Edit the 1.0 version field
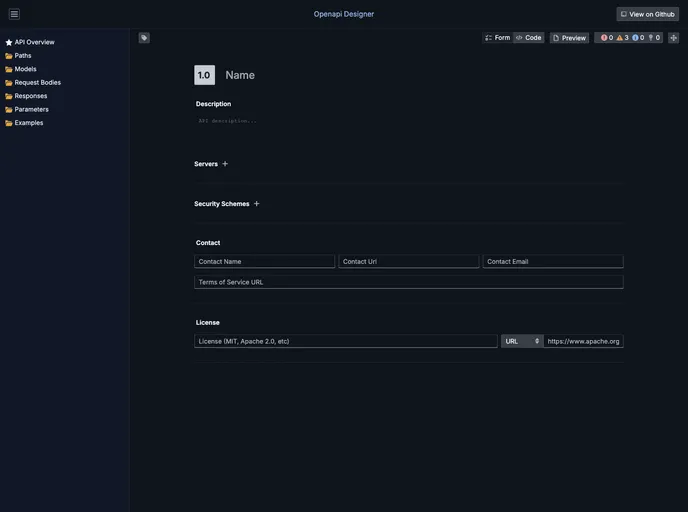This screenshot has height=512, width=688. coord(204,75)
